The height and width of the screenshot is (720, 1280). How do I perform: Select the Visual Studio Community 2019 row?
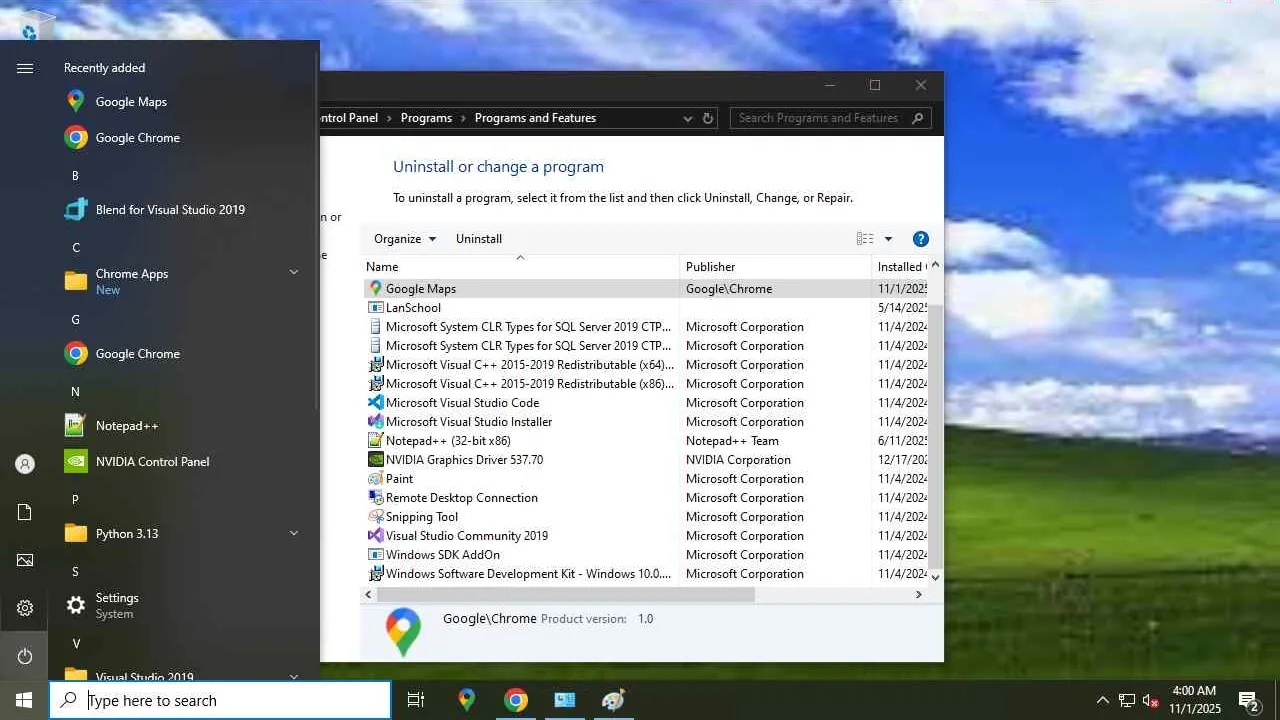[645, 536]
